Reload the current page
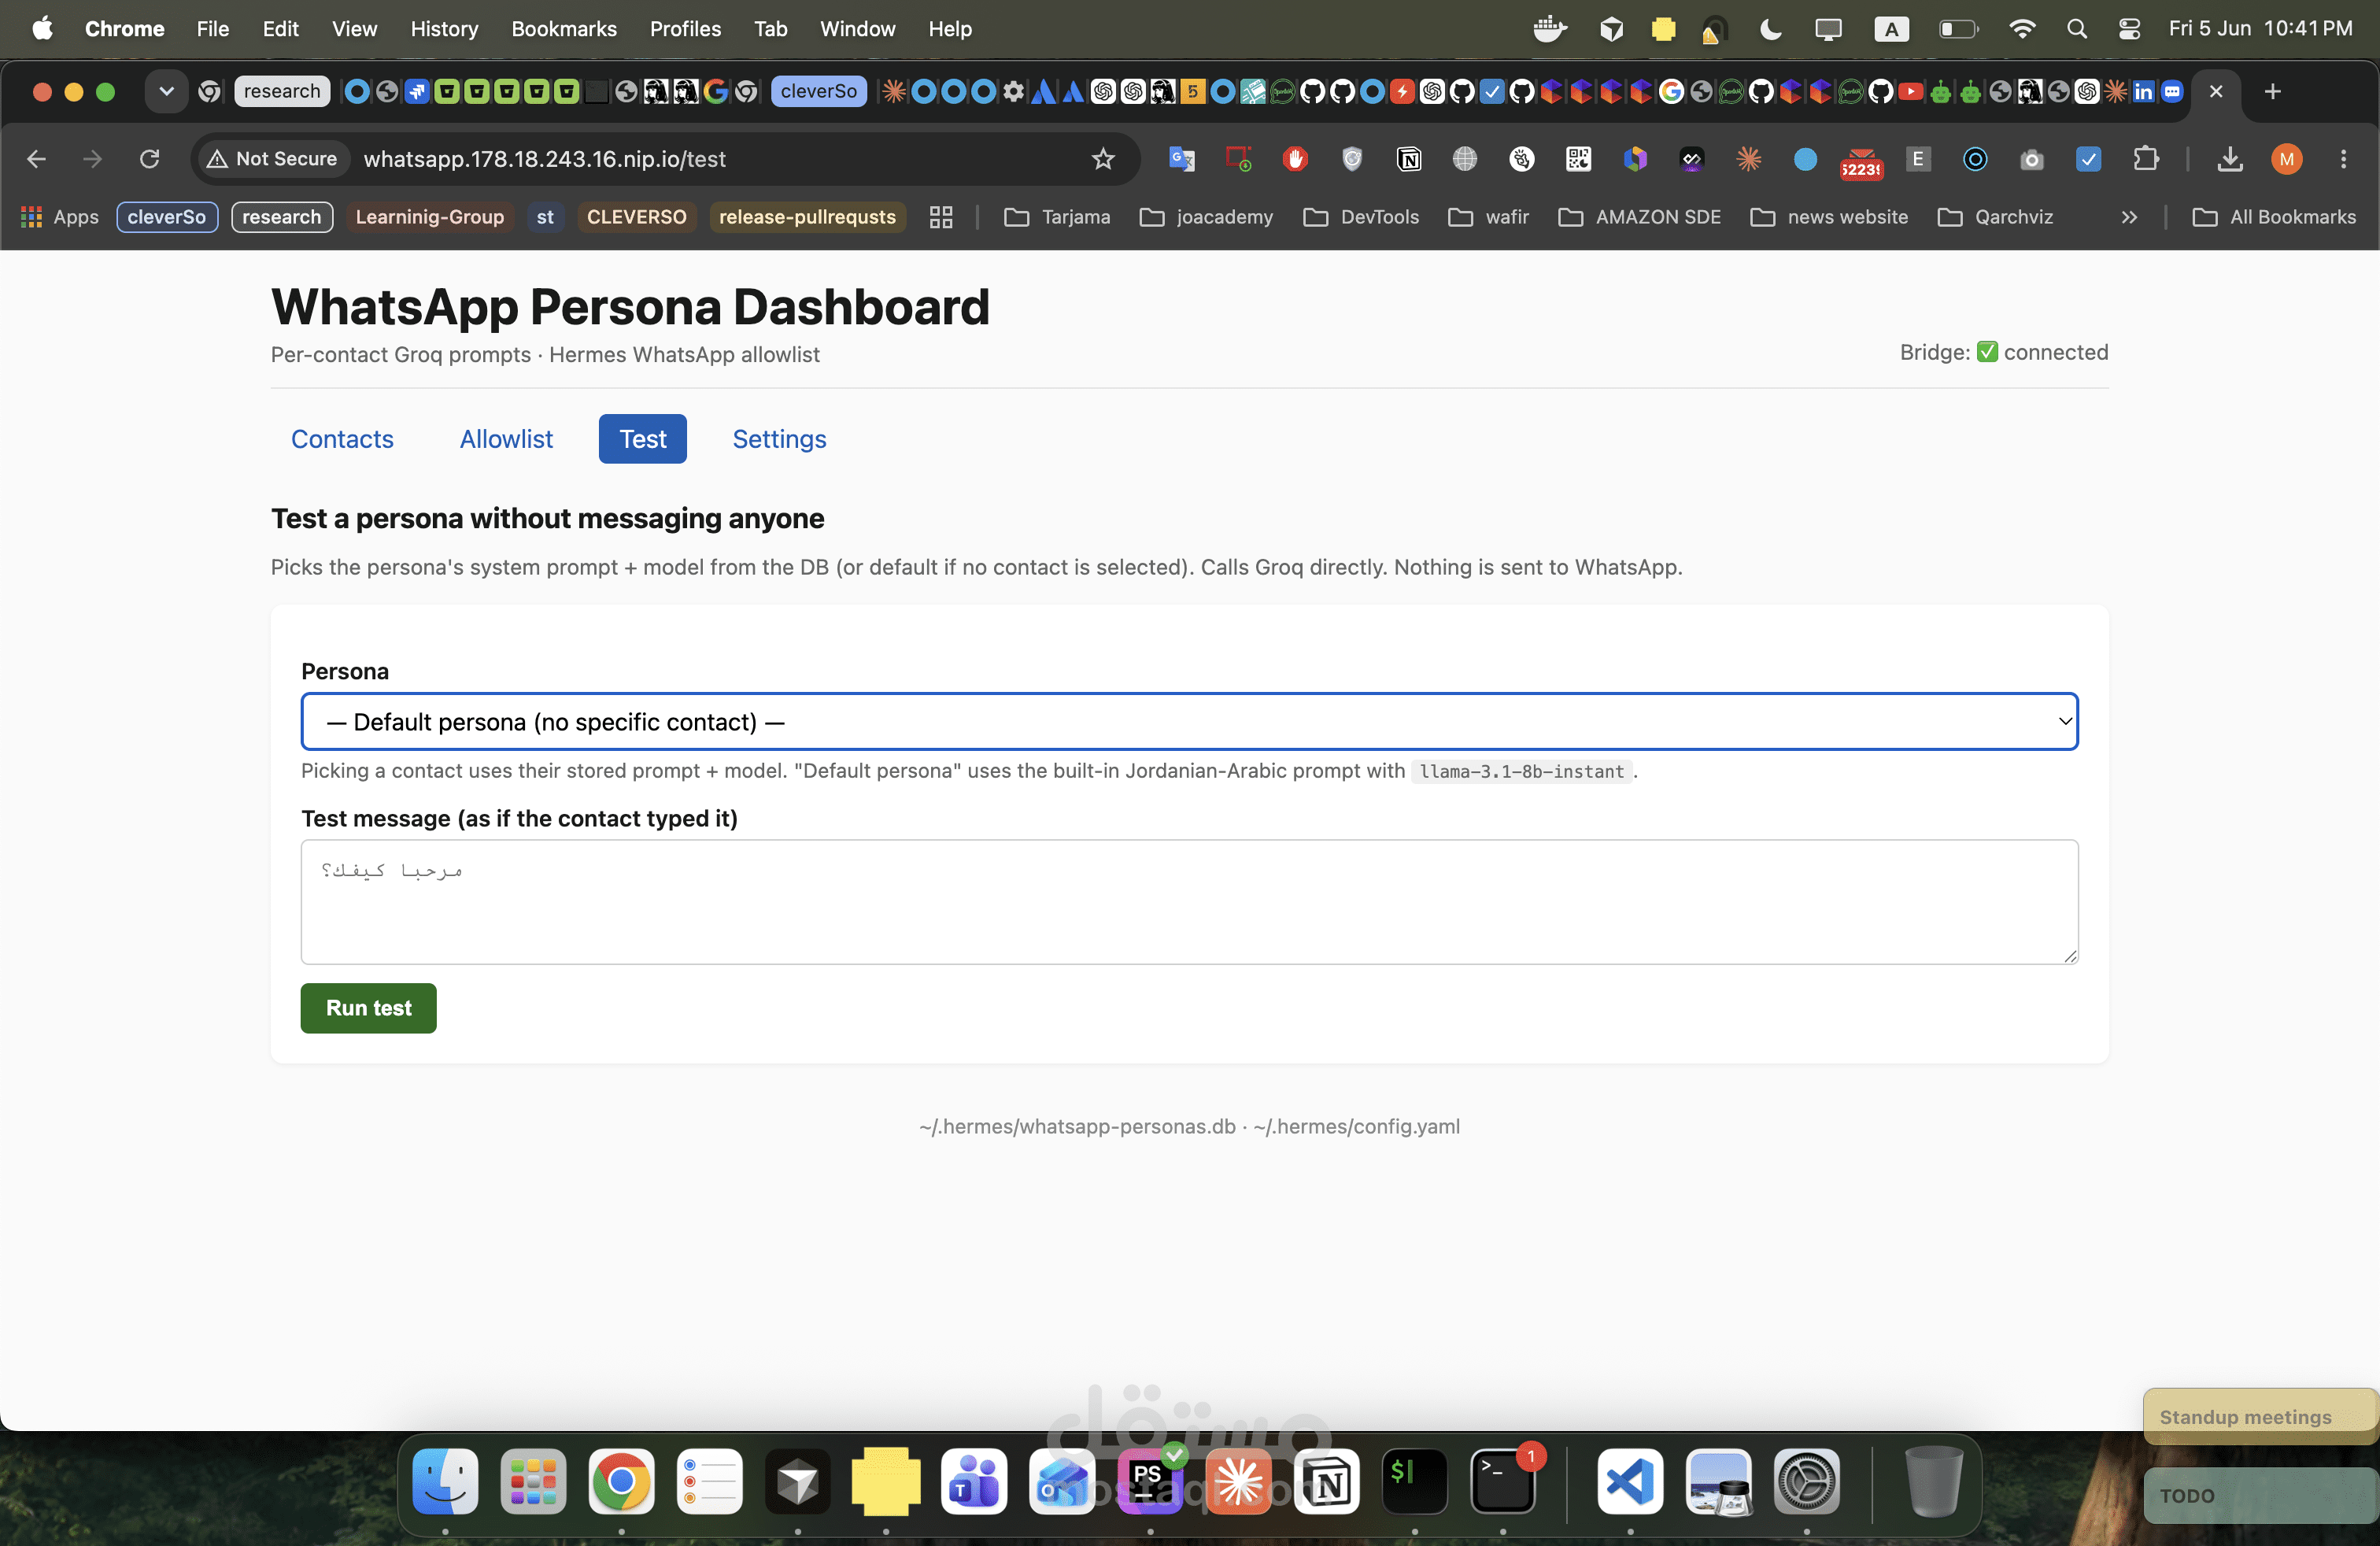Image resolution: width=2380 pixels, height=1546 pixels. (x=149, y=159)
